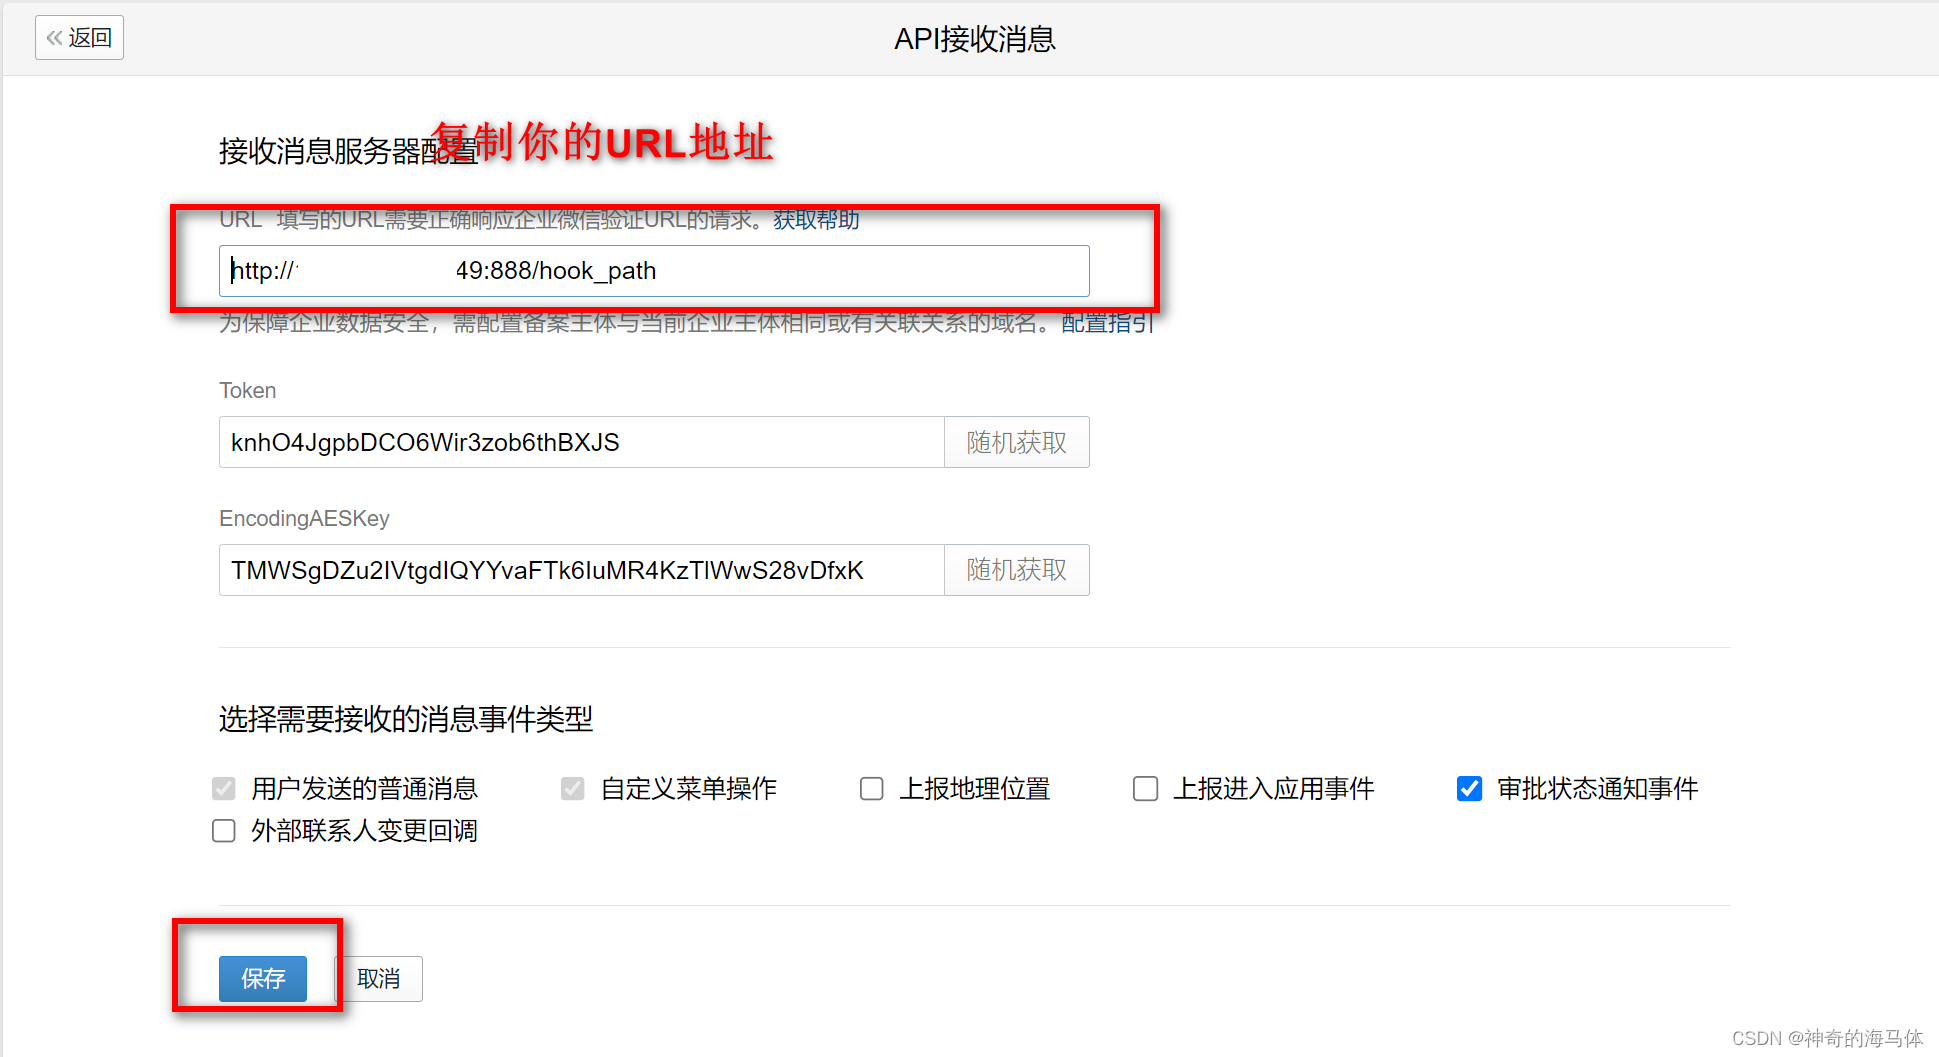This screenshot has height=1057, width=1939.
Task: Click 随机获取 next to EncodingAESKey
Action: pos(1015,570)
